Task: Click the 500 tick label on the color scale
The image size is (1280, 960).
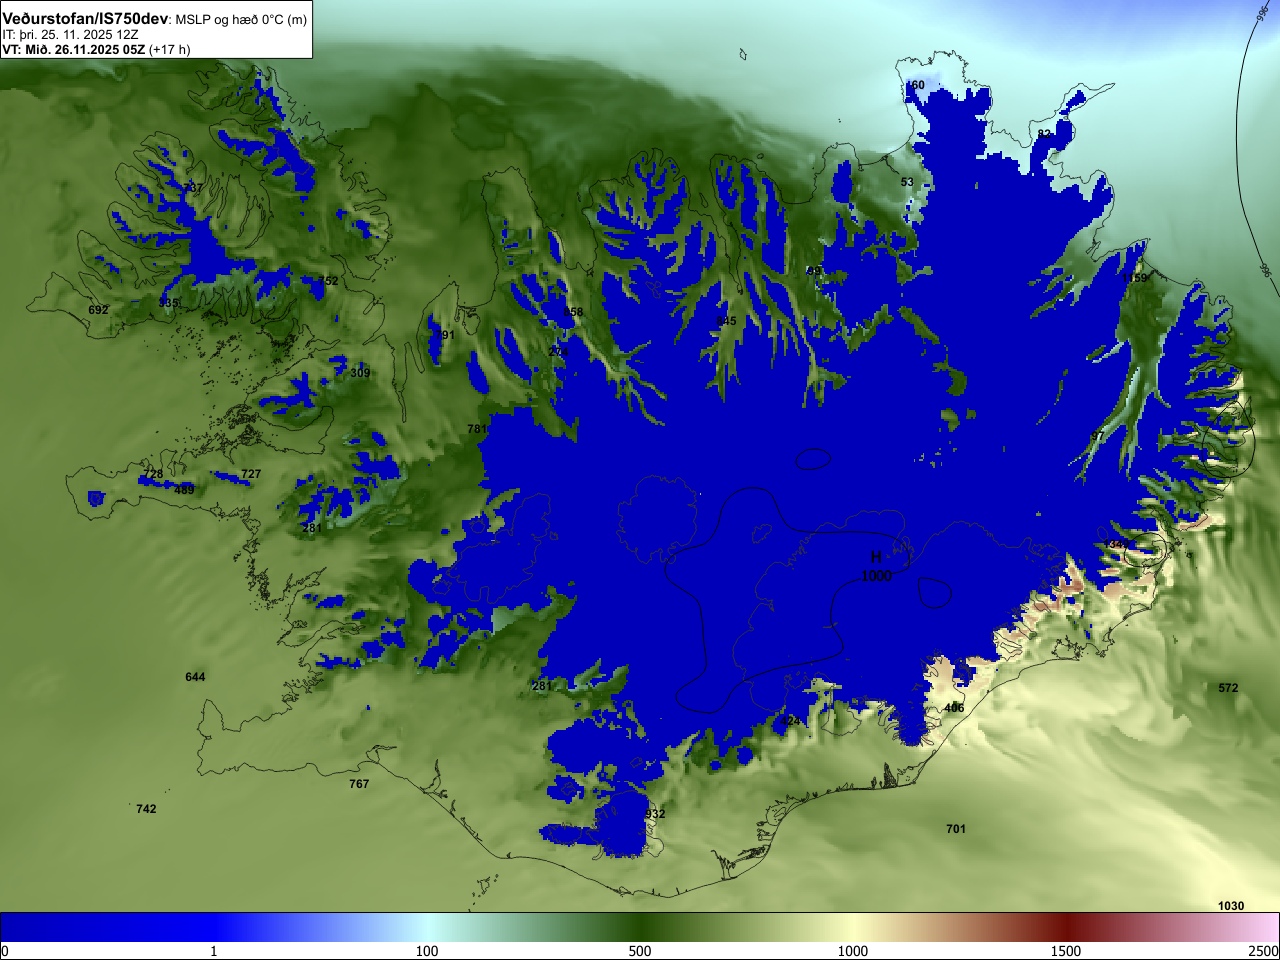Action: point(640,951)
